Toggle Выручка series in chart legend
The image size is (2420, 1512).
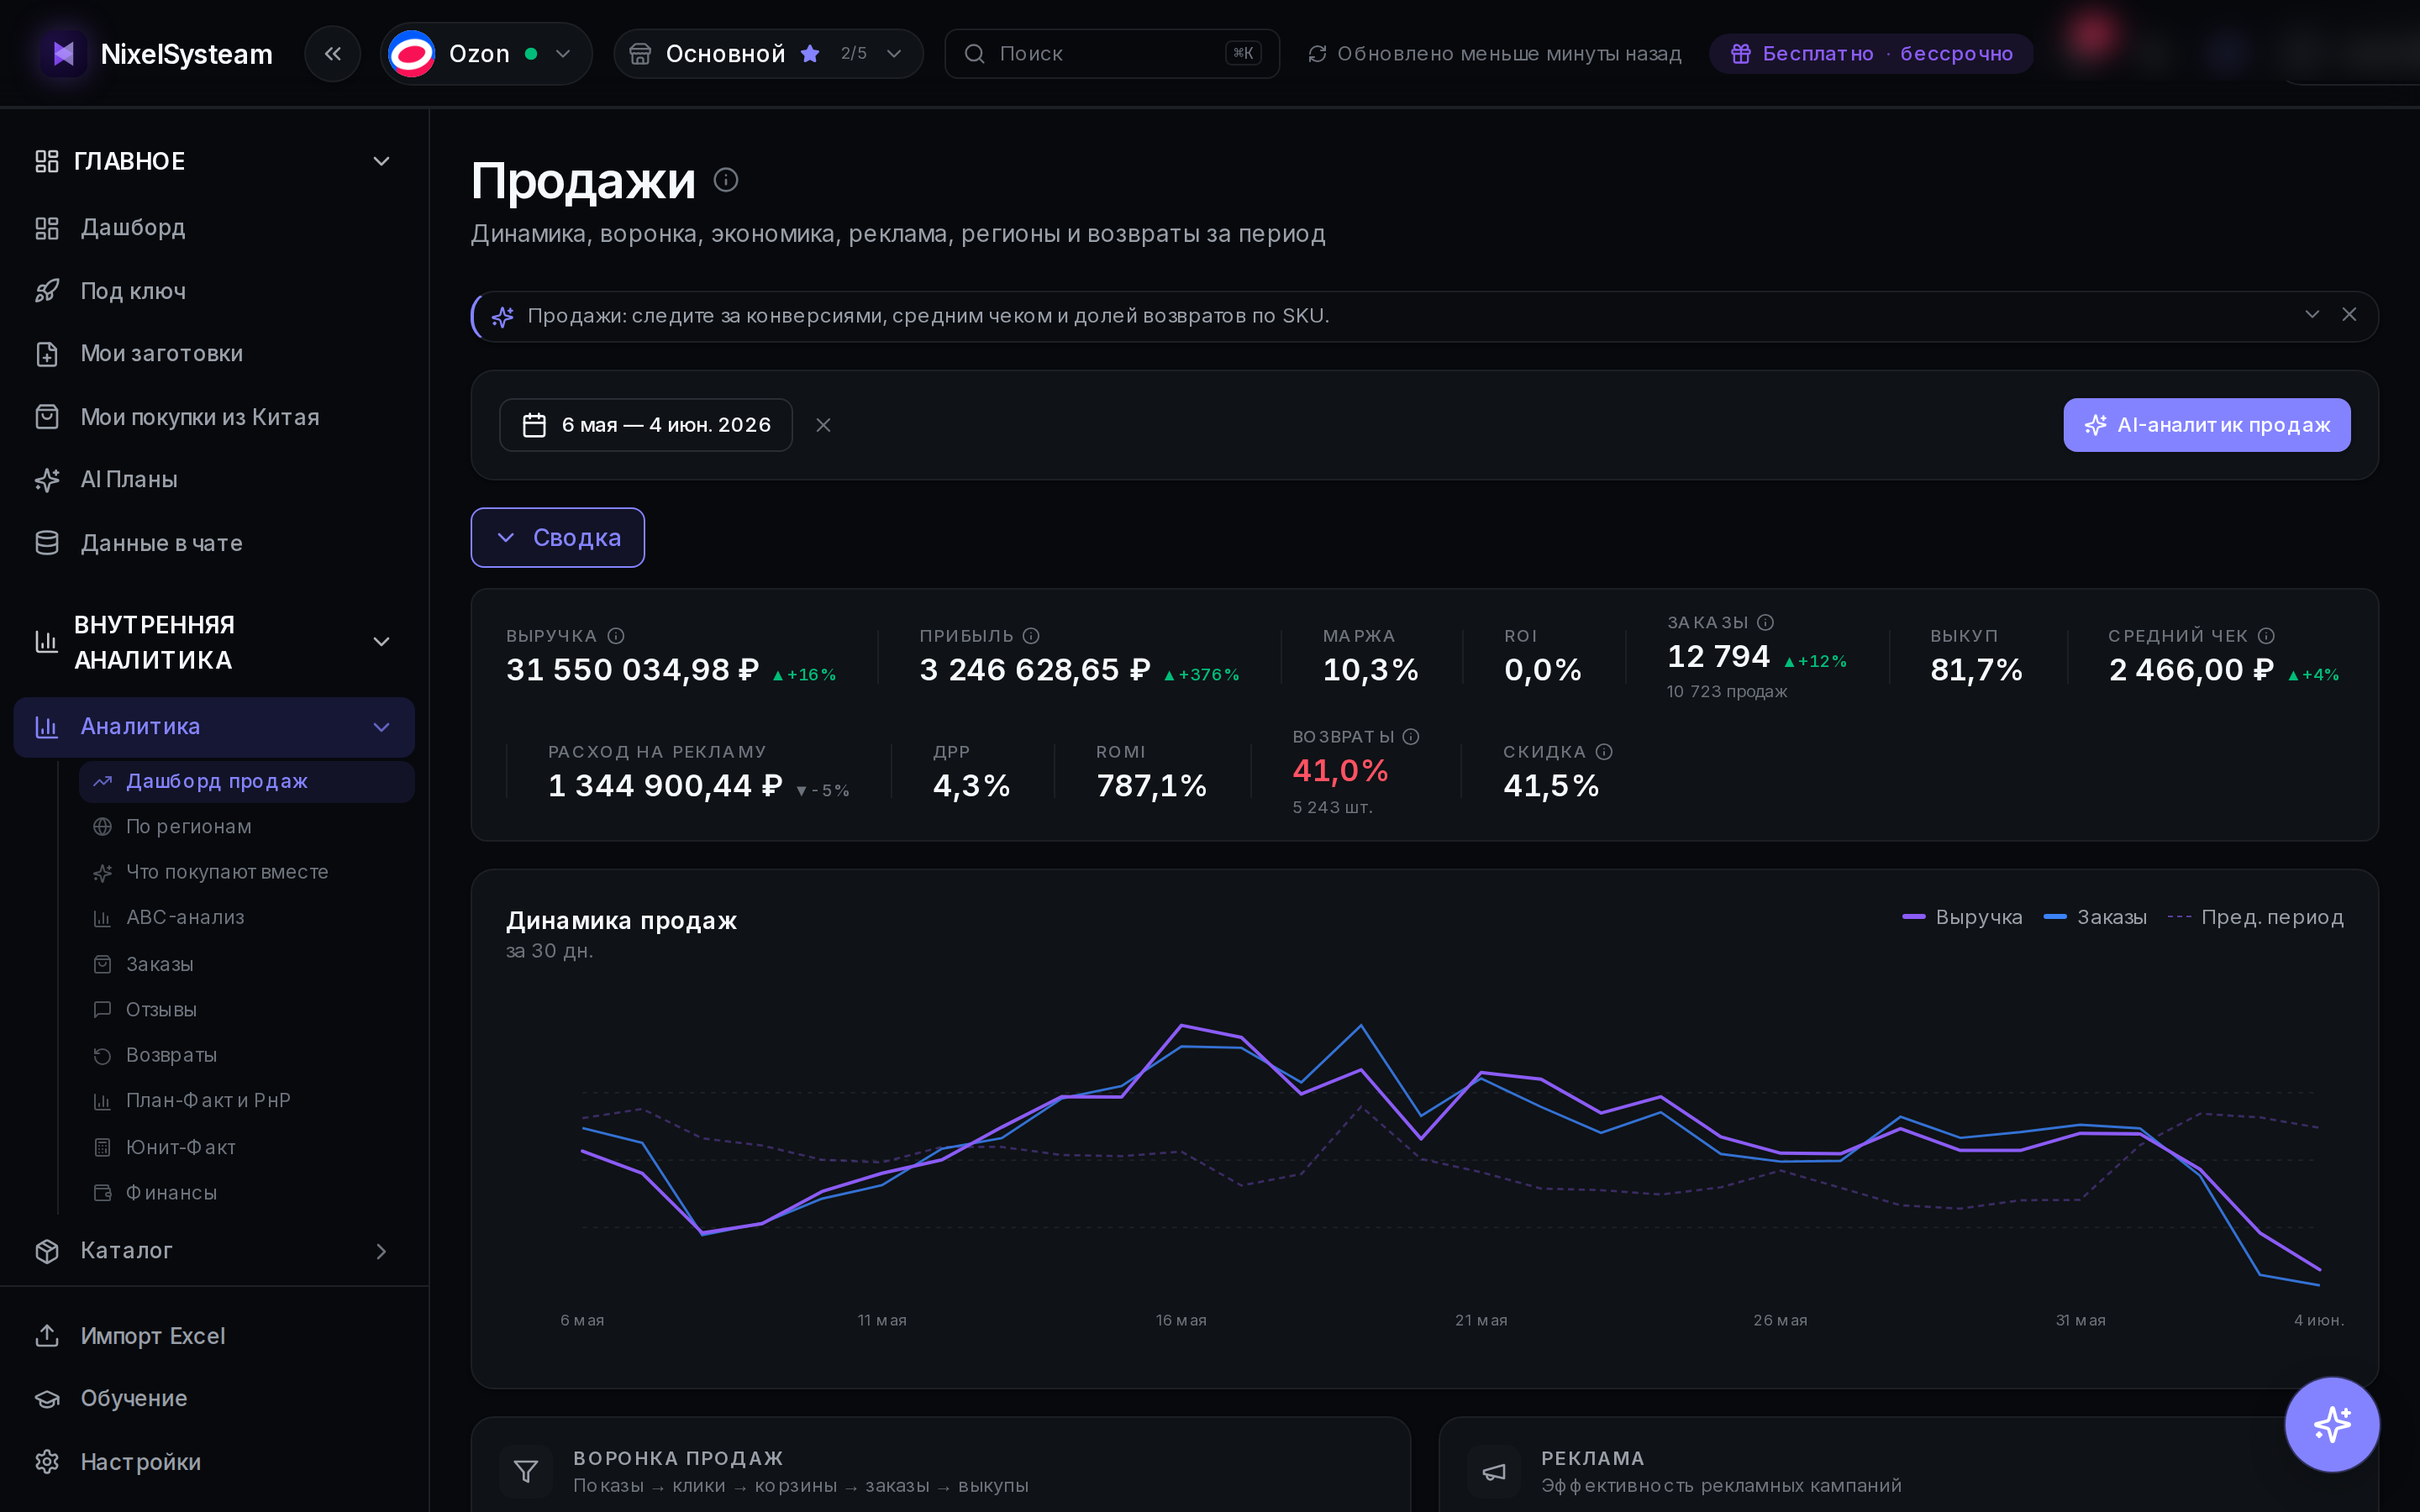(x=1962, y=917)
